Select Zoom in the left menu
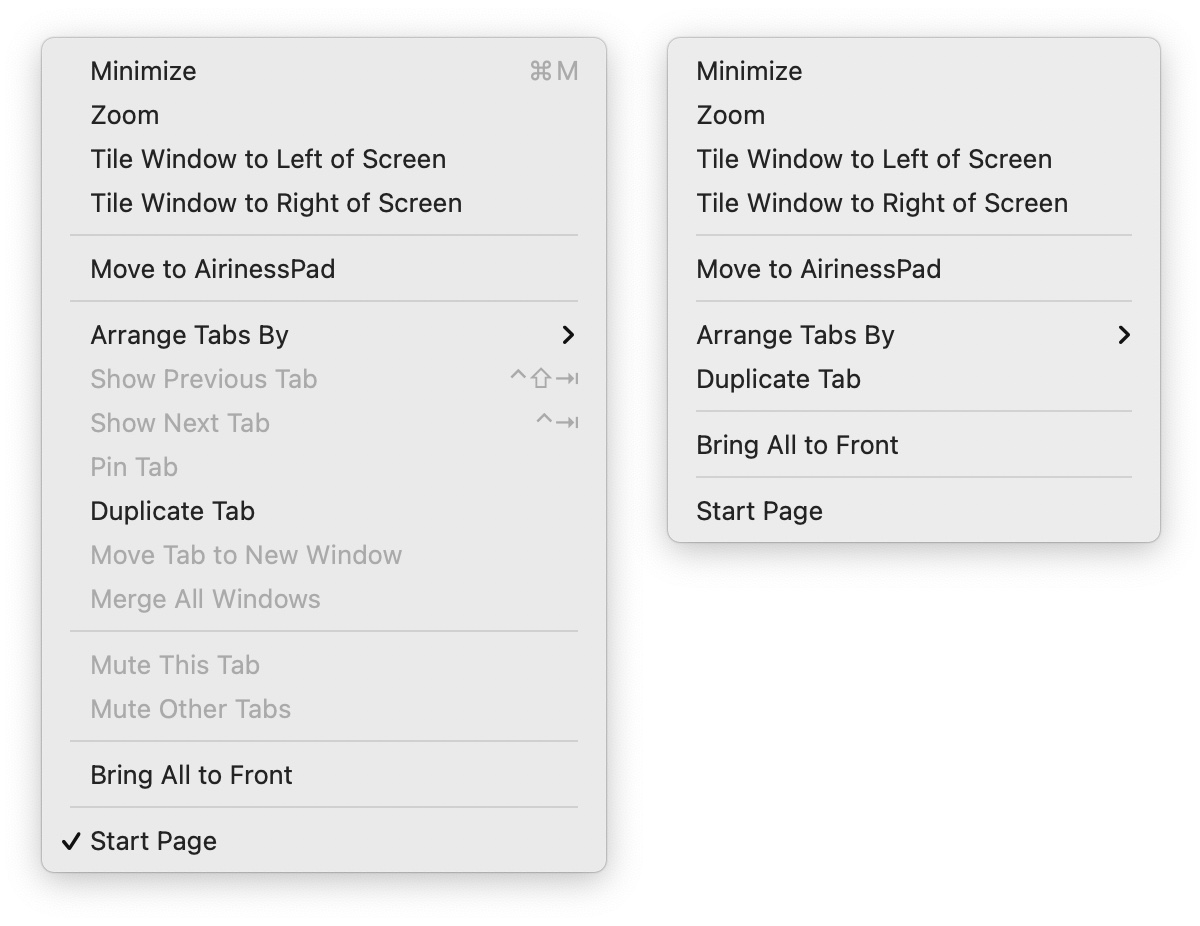Screen dimensions: 1200x926 [x=324, y=115]
